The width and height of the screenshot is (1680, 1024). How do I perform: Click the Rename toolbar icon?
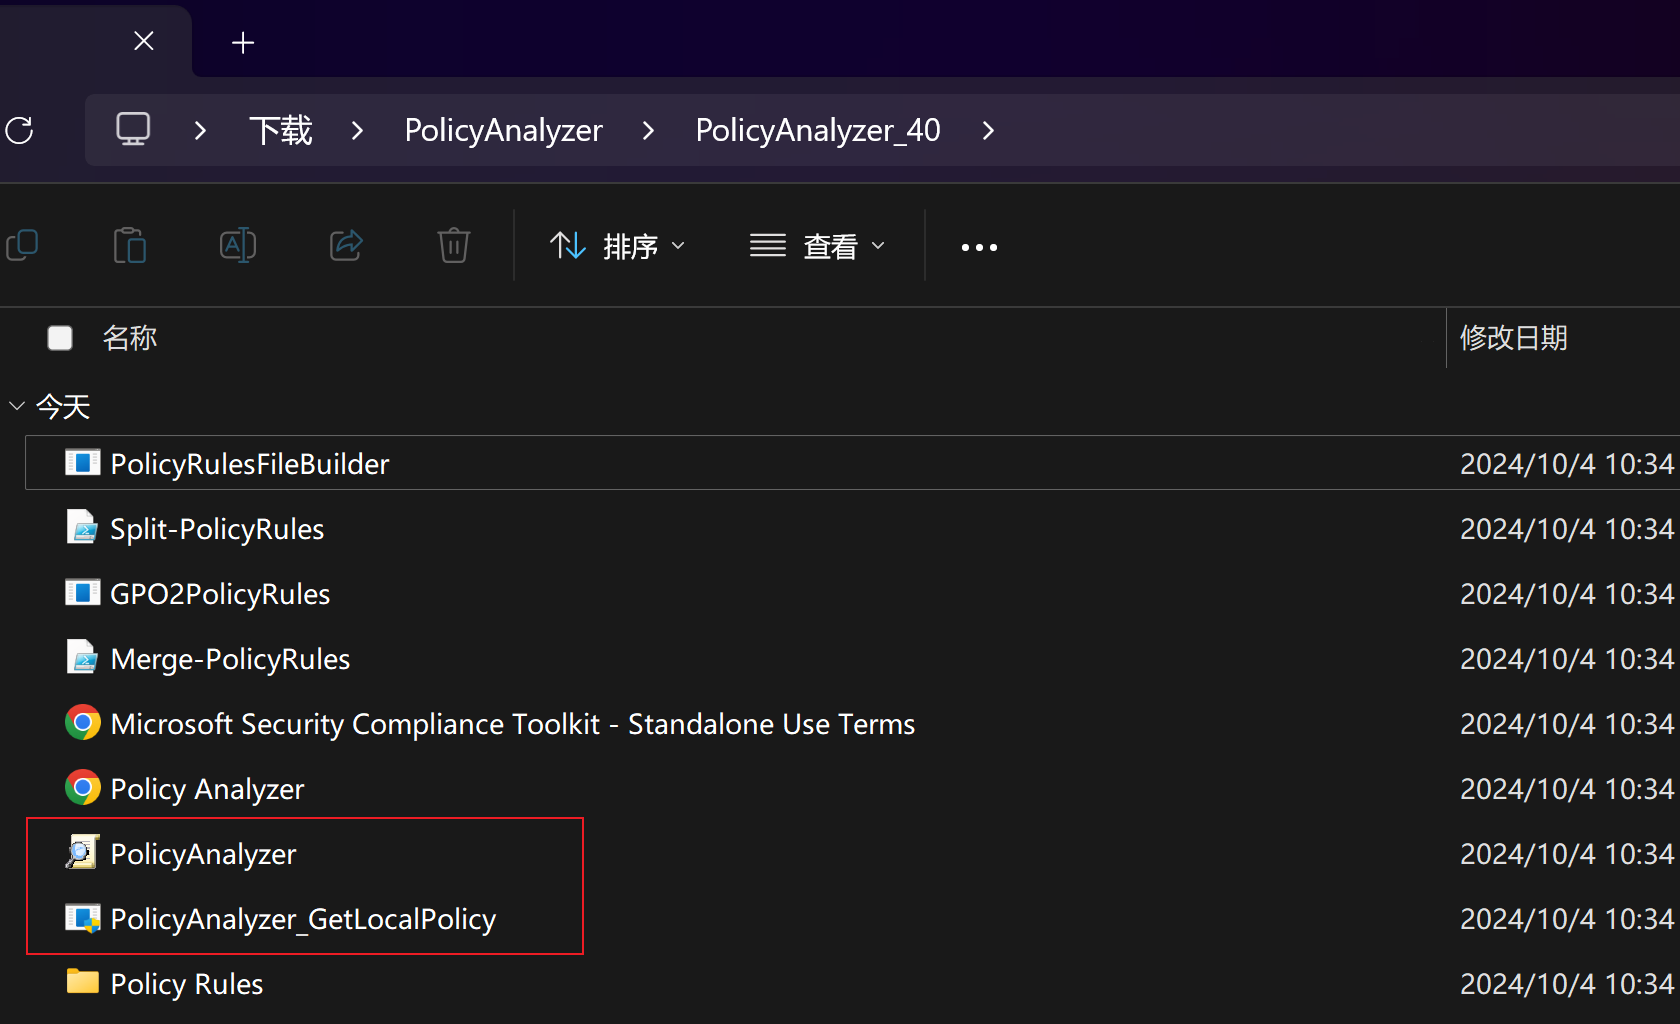click(x=238, y=245)
